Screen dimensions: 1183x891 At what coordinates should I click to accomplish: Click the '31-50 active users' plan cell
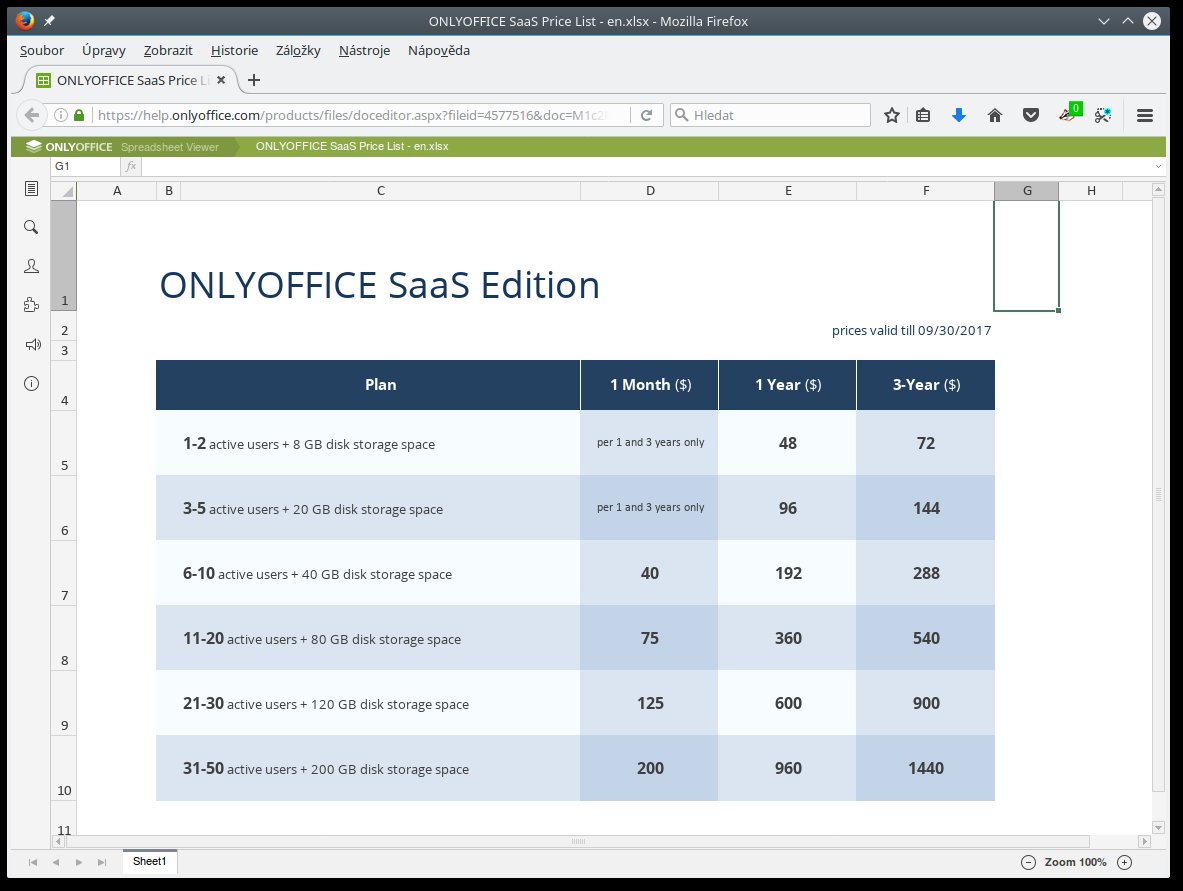point(368,768)
